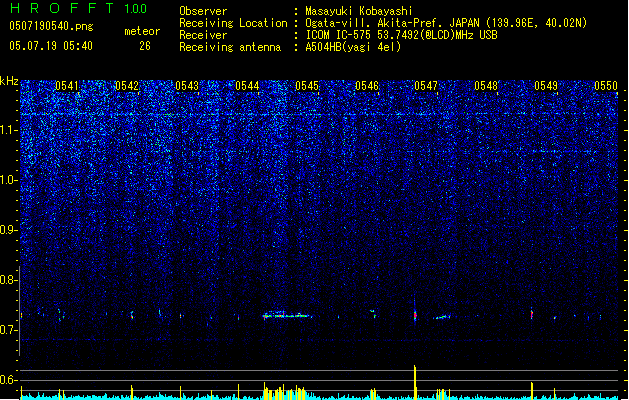This screenshot has width=629, height=400.
Task: Click the date stamp 05.07.19 05:40
Action: (x=51, y=46)
